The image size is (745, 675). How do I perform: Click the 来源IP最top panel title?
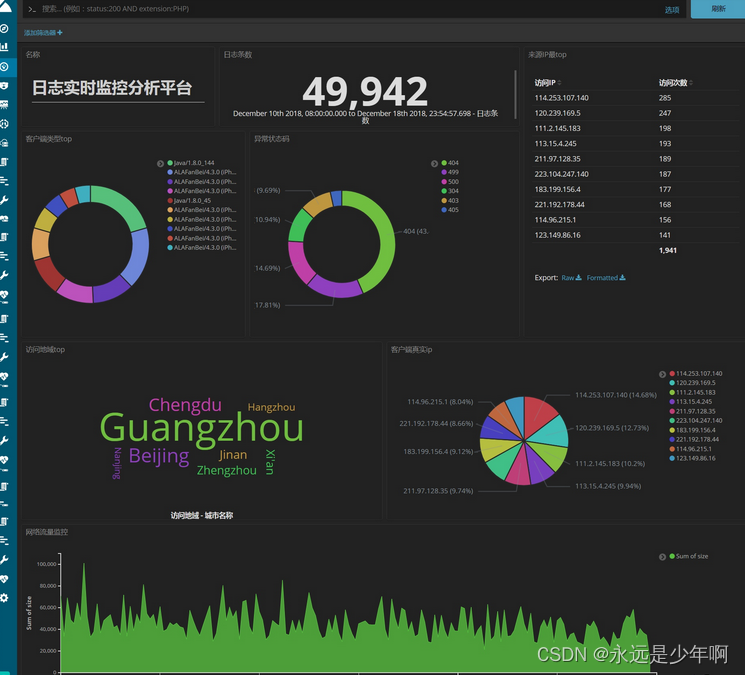point(547,55)
